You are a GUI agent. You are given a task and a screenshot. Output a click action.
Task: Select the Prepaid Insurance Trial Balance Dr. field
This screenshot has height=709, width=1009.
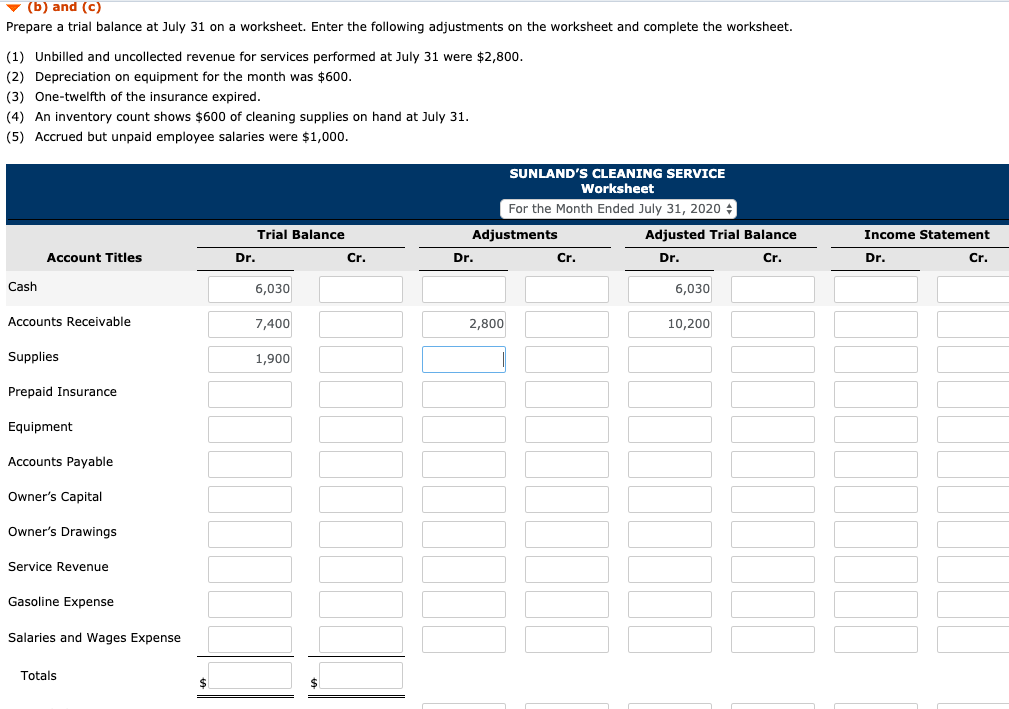click(249, 393)
